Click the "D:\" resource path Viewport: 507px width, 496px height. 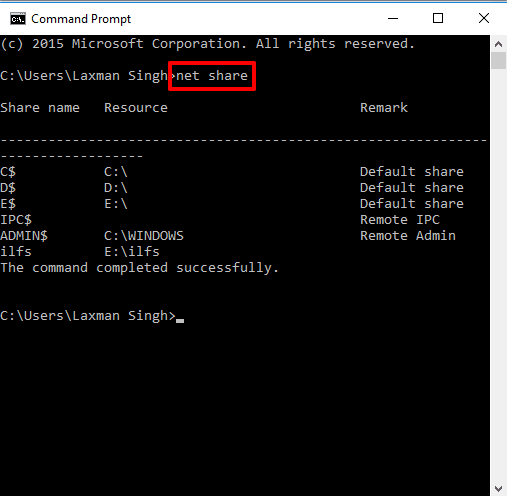click(116, 188)
